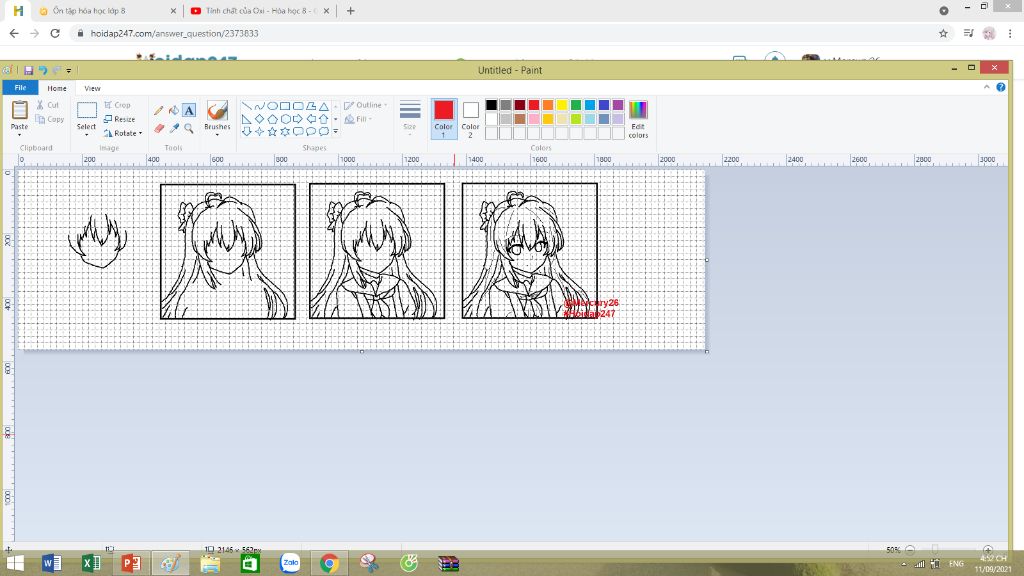Screen dimensions: 1024x576
Task: Choose the Triangle shape
Action: pyautogui.click(x=324, y=106)
